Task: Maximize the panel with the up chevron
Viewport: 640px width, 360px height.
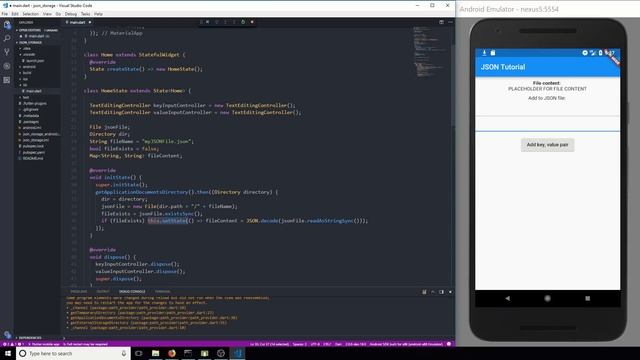Action: coord(433,292)
